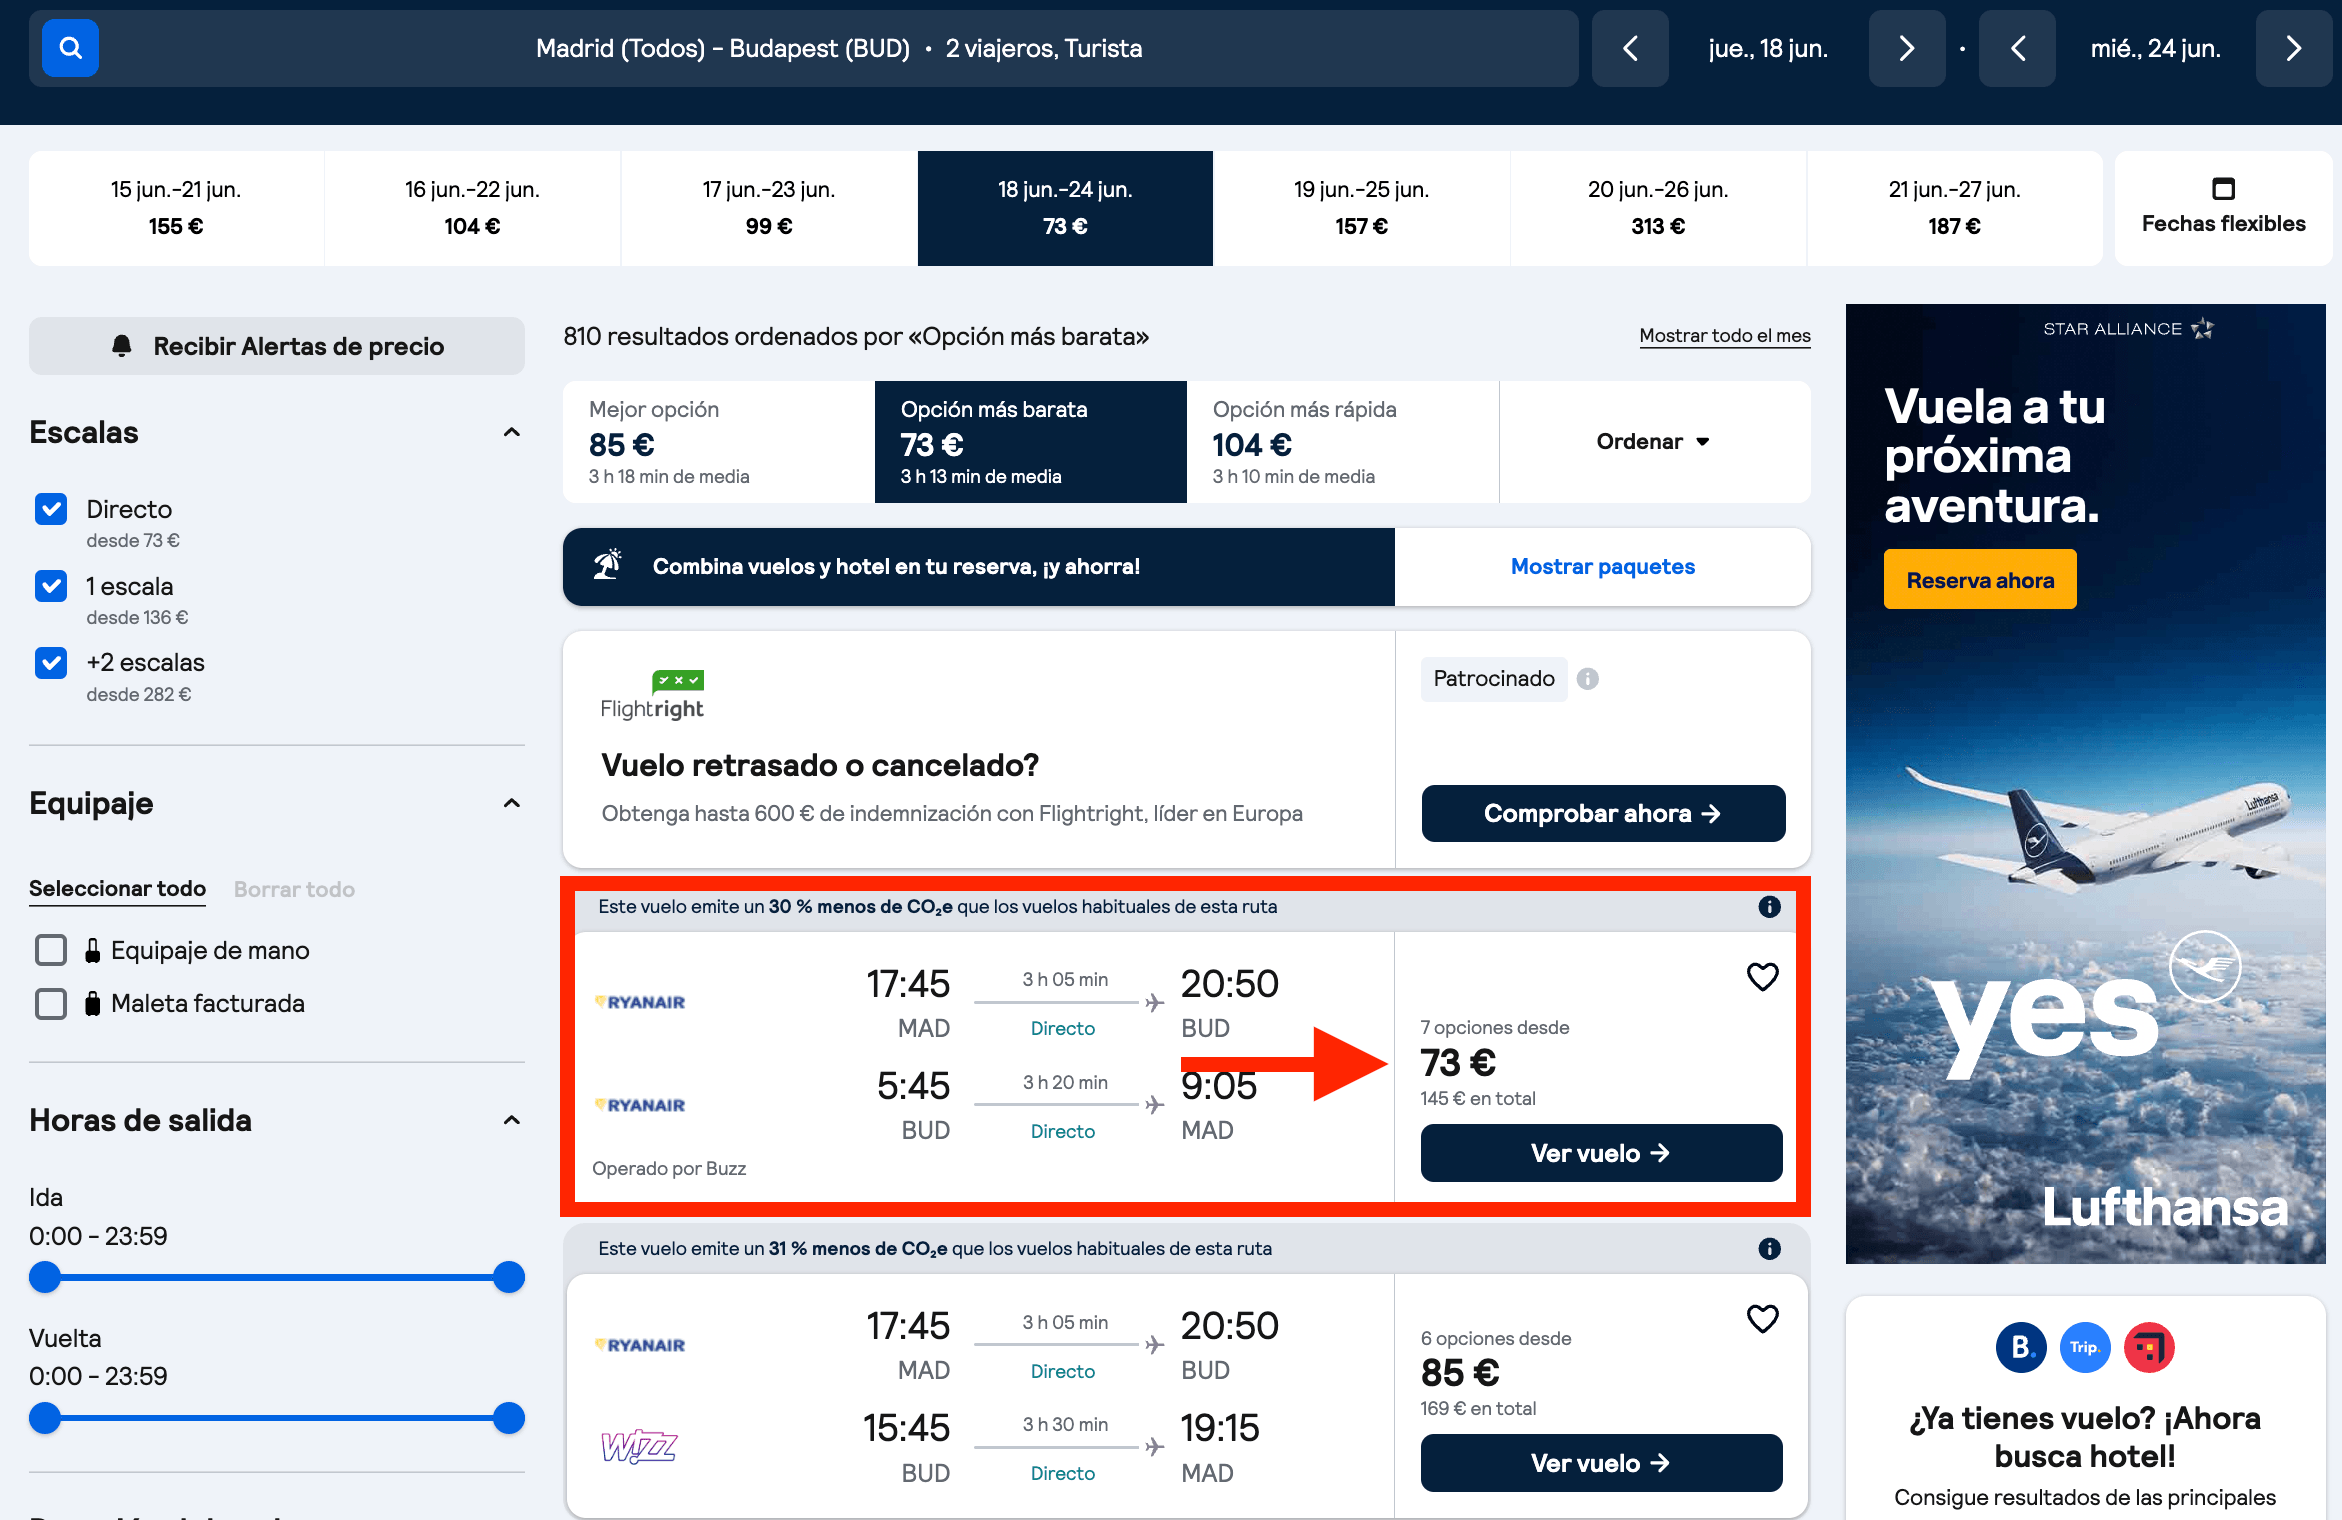Click the beach umbrella packages icon
The width and height of the screenshot is (2342, 1520).
coord(607,565)
